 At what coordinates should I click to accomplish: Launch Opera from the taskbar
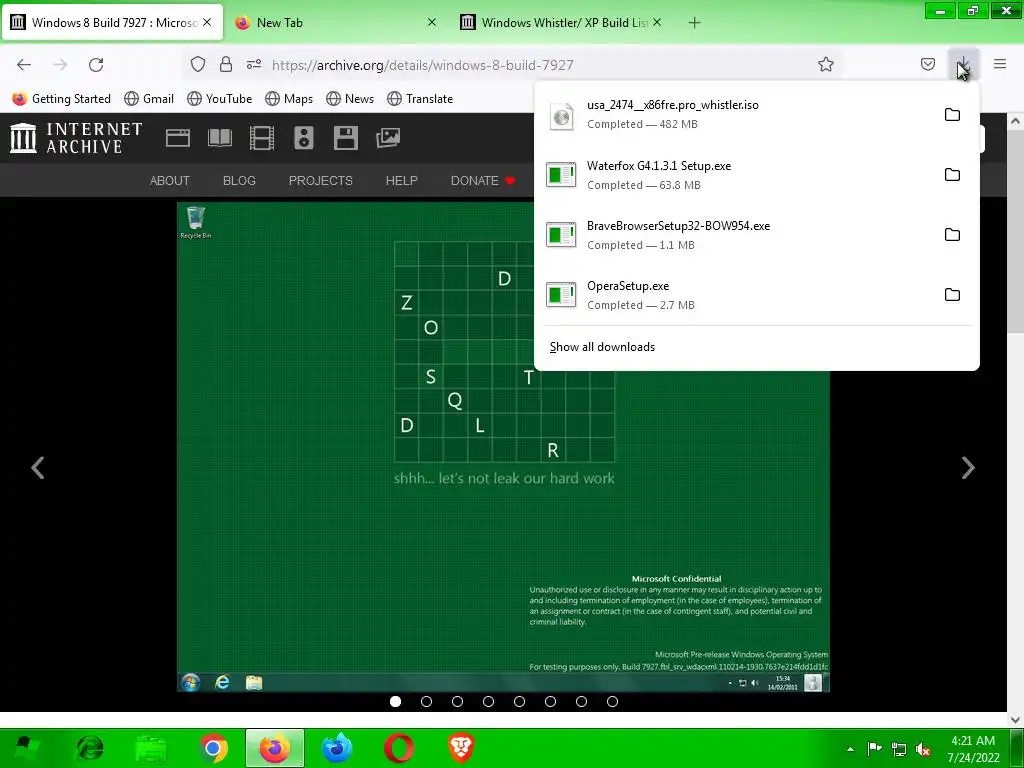(x=399, y=748)
